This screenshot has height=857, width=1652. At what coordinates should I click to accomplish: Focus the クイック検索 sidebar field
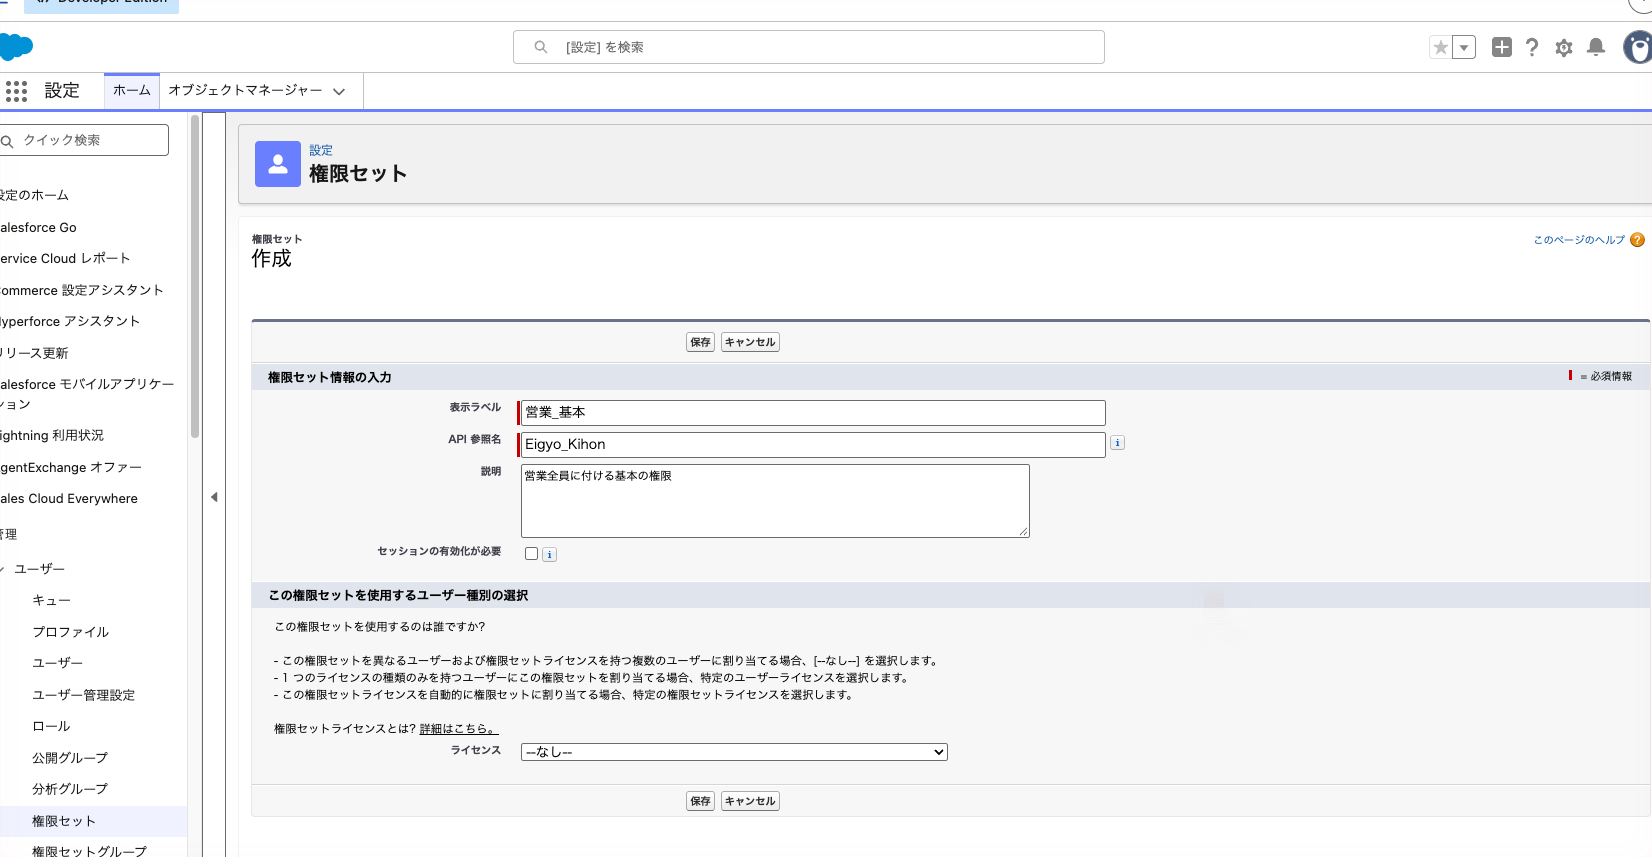pos(84,140)
